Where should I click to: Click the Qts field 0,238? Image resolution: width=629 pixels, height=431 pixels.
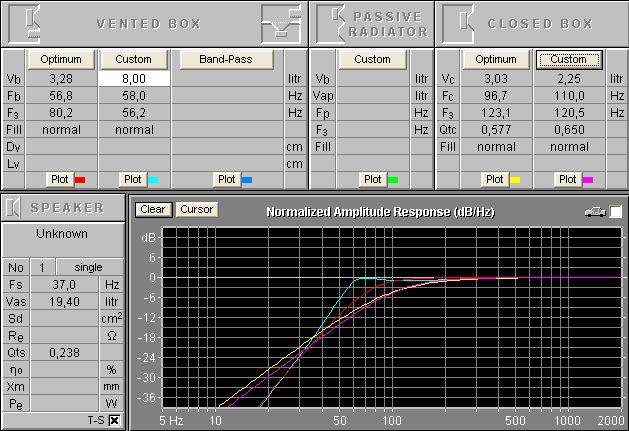tap(64, 353)
